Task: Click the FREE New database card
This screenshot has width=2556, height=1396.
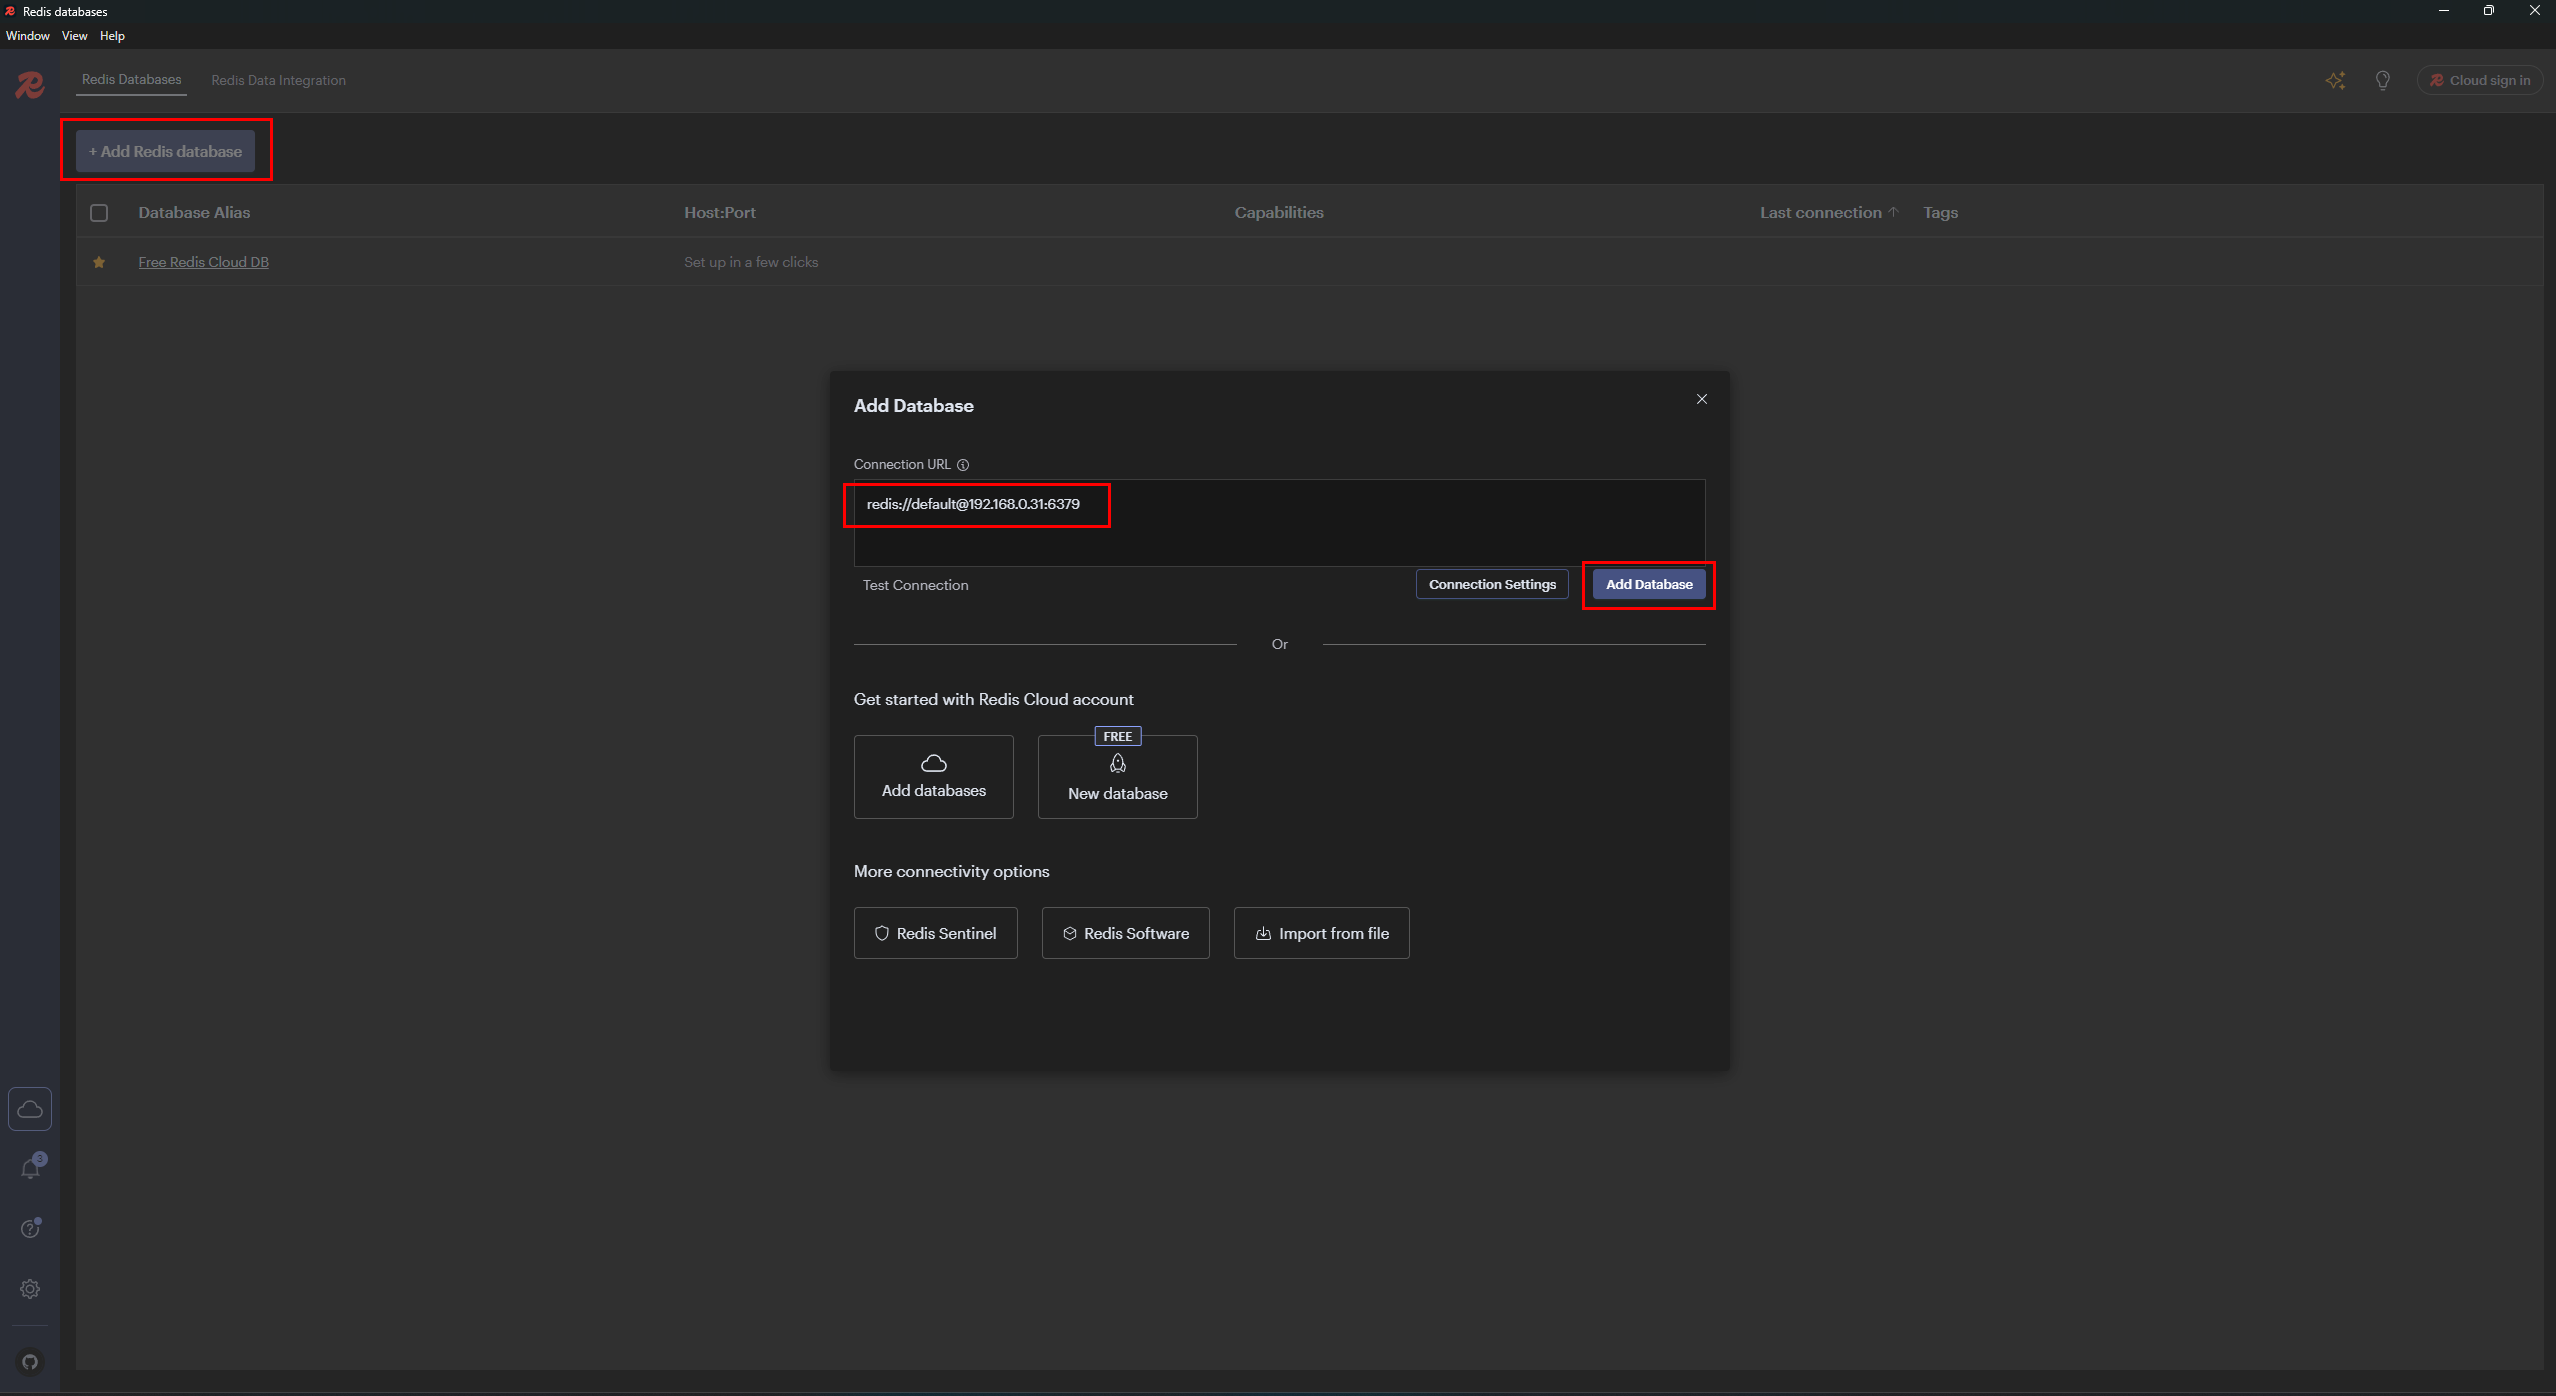Action: click(x=1118, y=777)
